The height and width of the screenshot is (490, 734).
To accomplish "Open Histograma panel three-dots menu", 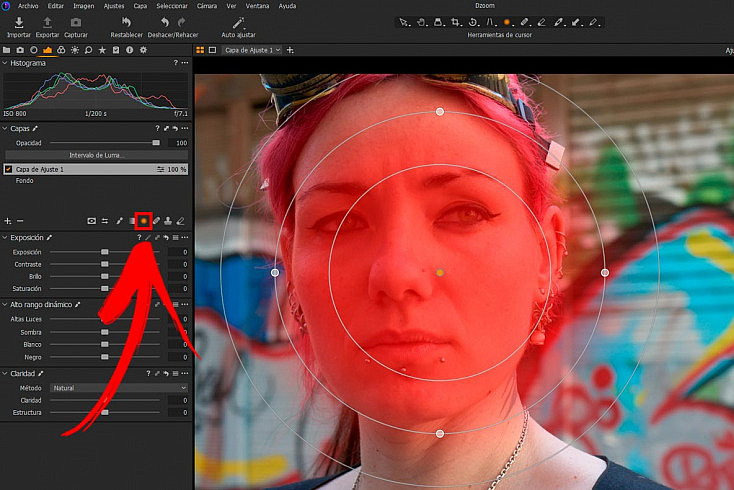I will coord(185,63).
